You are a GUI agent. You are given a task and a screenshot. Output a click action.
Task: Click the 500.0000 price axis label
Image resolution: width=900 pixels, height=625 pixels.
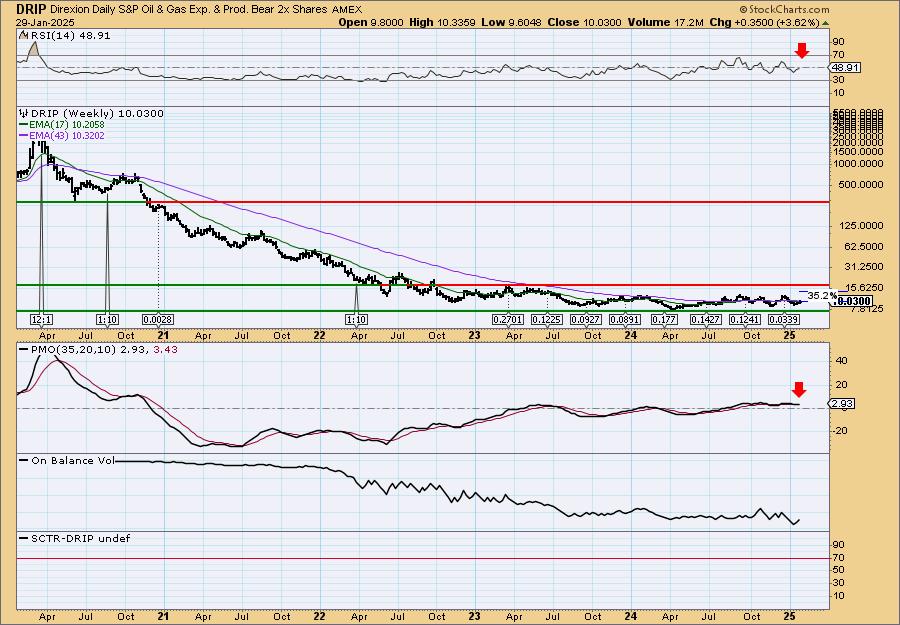point(863,185)
